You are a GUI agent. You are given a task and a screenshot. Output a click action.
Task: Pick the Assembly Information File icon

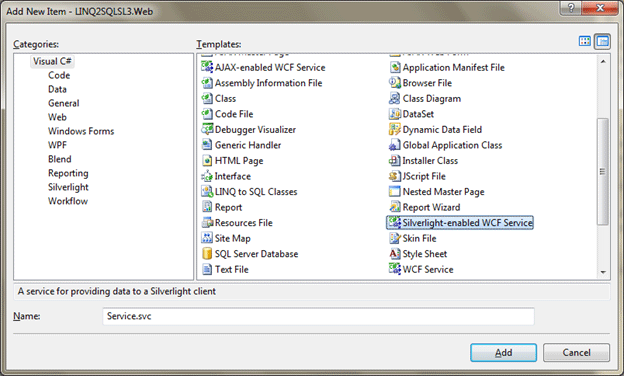click(207, 83)
